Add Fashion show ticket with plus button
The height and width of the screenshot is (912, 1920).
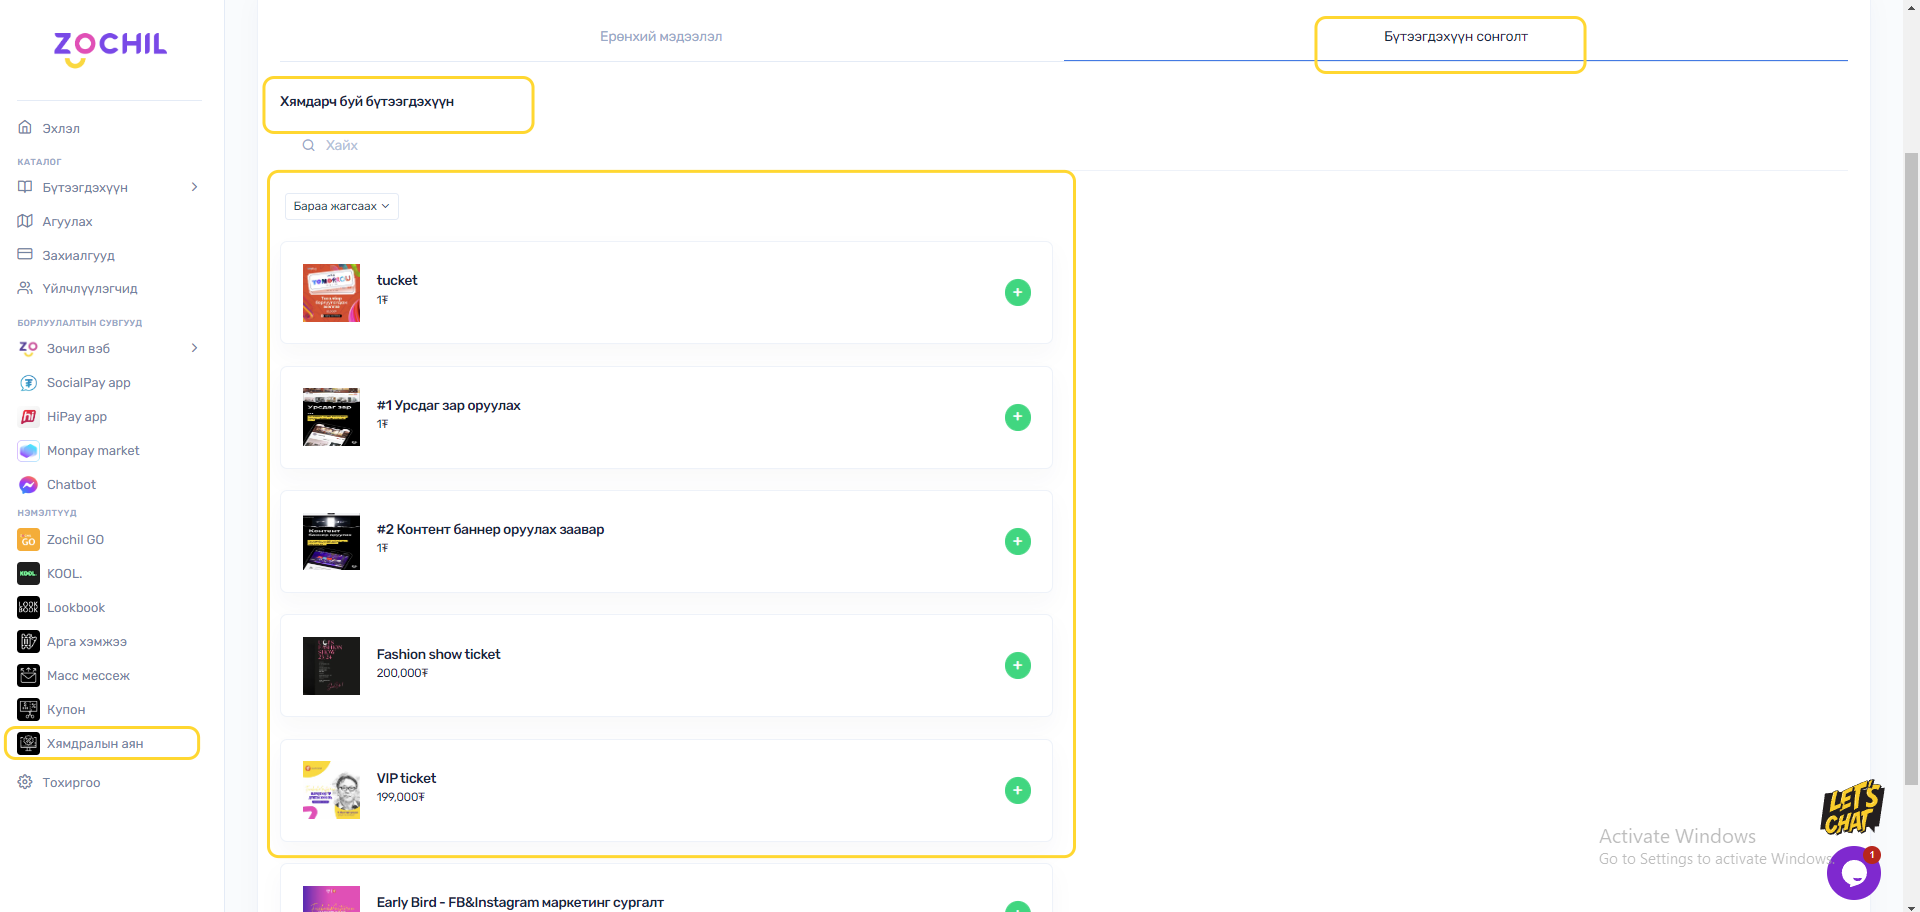[1017, 666]
